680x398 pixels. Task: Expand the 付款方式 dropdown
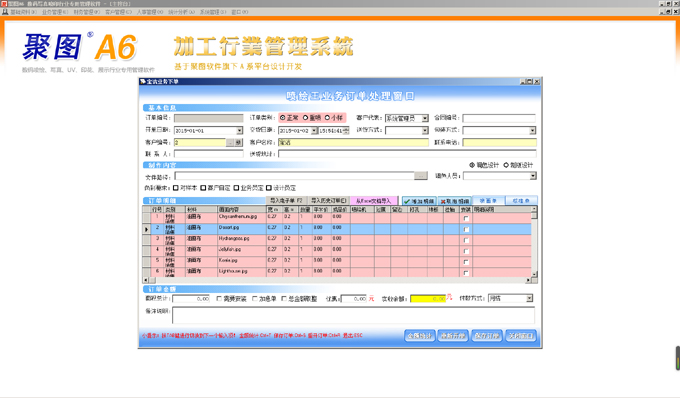[x=530, y=299]
